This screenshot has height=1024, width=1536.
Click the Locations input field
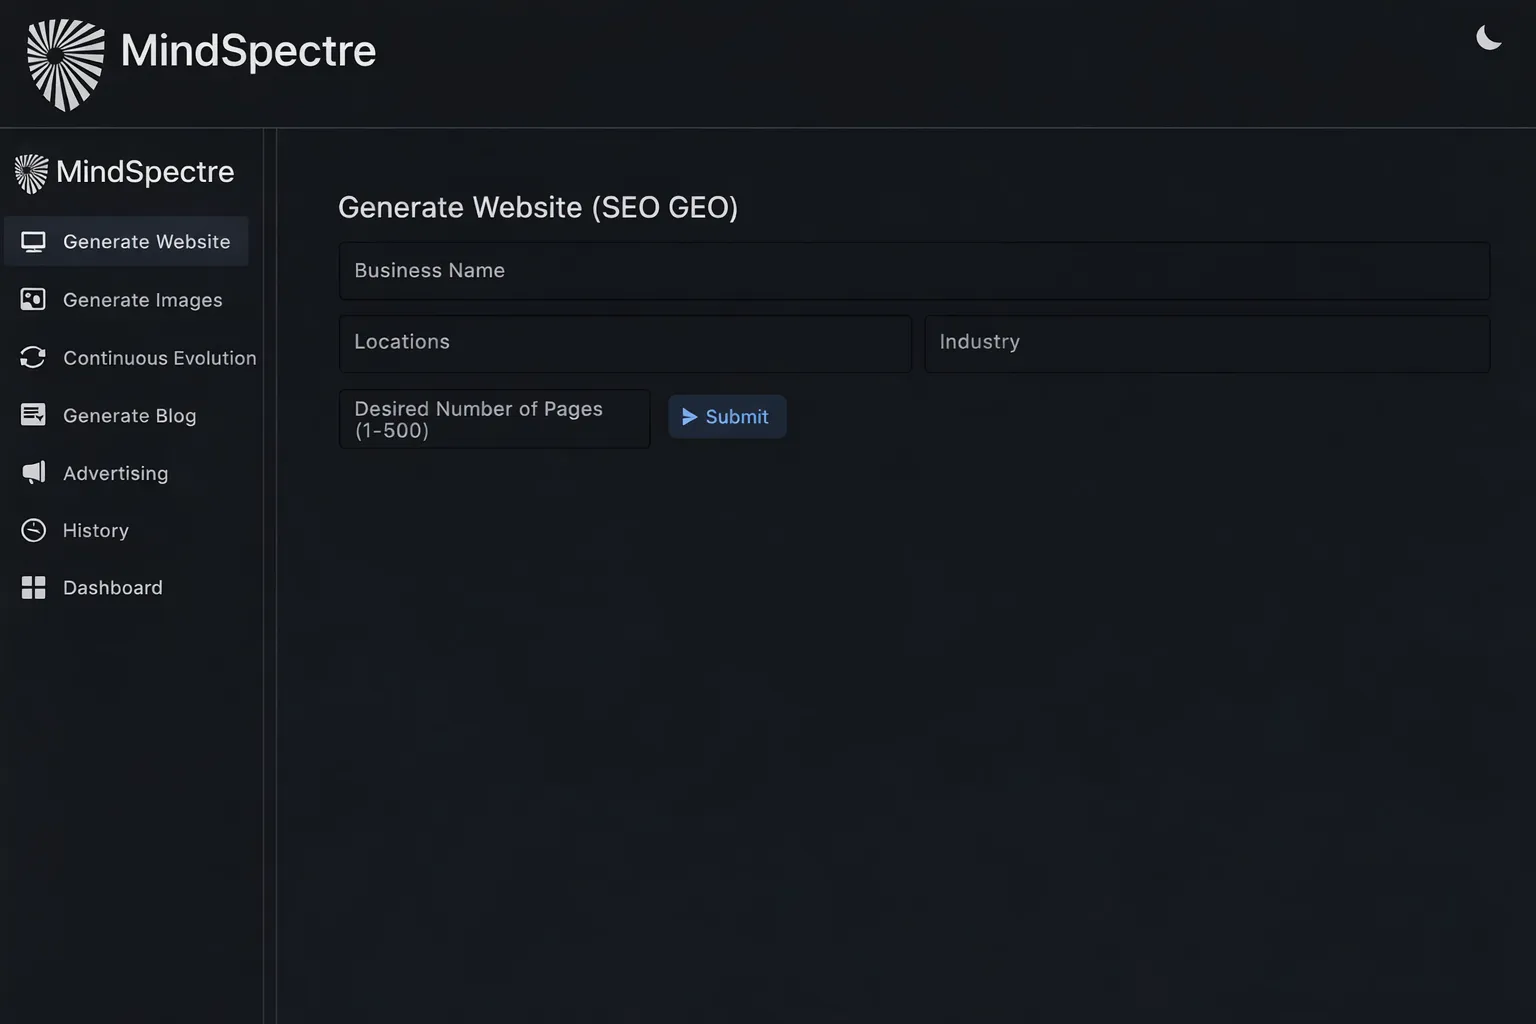pos(624,343)
